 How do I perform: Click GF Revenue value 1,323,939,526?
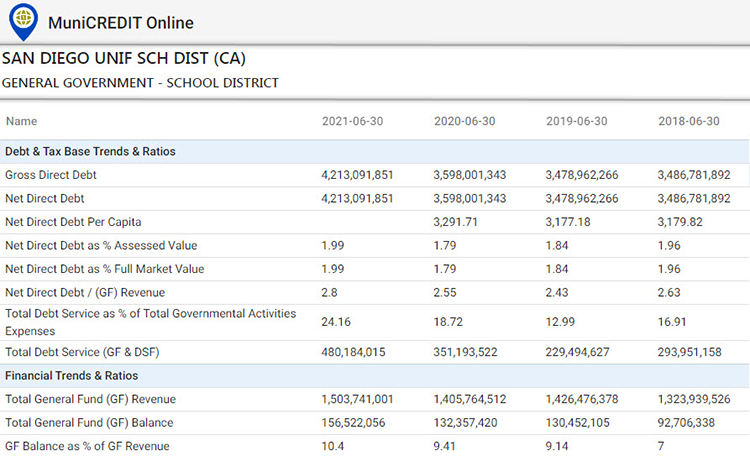pyautogui.click(x=694, y=399)
